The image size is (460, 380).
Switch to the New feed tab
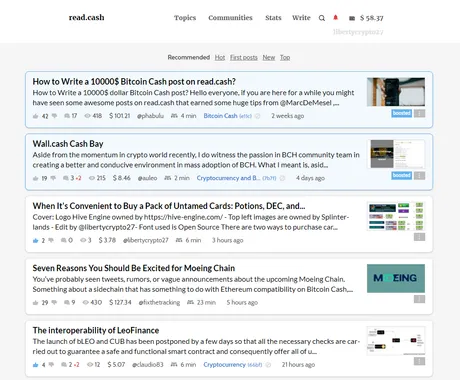point(269,57)
